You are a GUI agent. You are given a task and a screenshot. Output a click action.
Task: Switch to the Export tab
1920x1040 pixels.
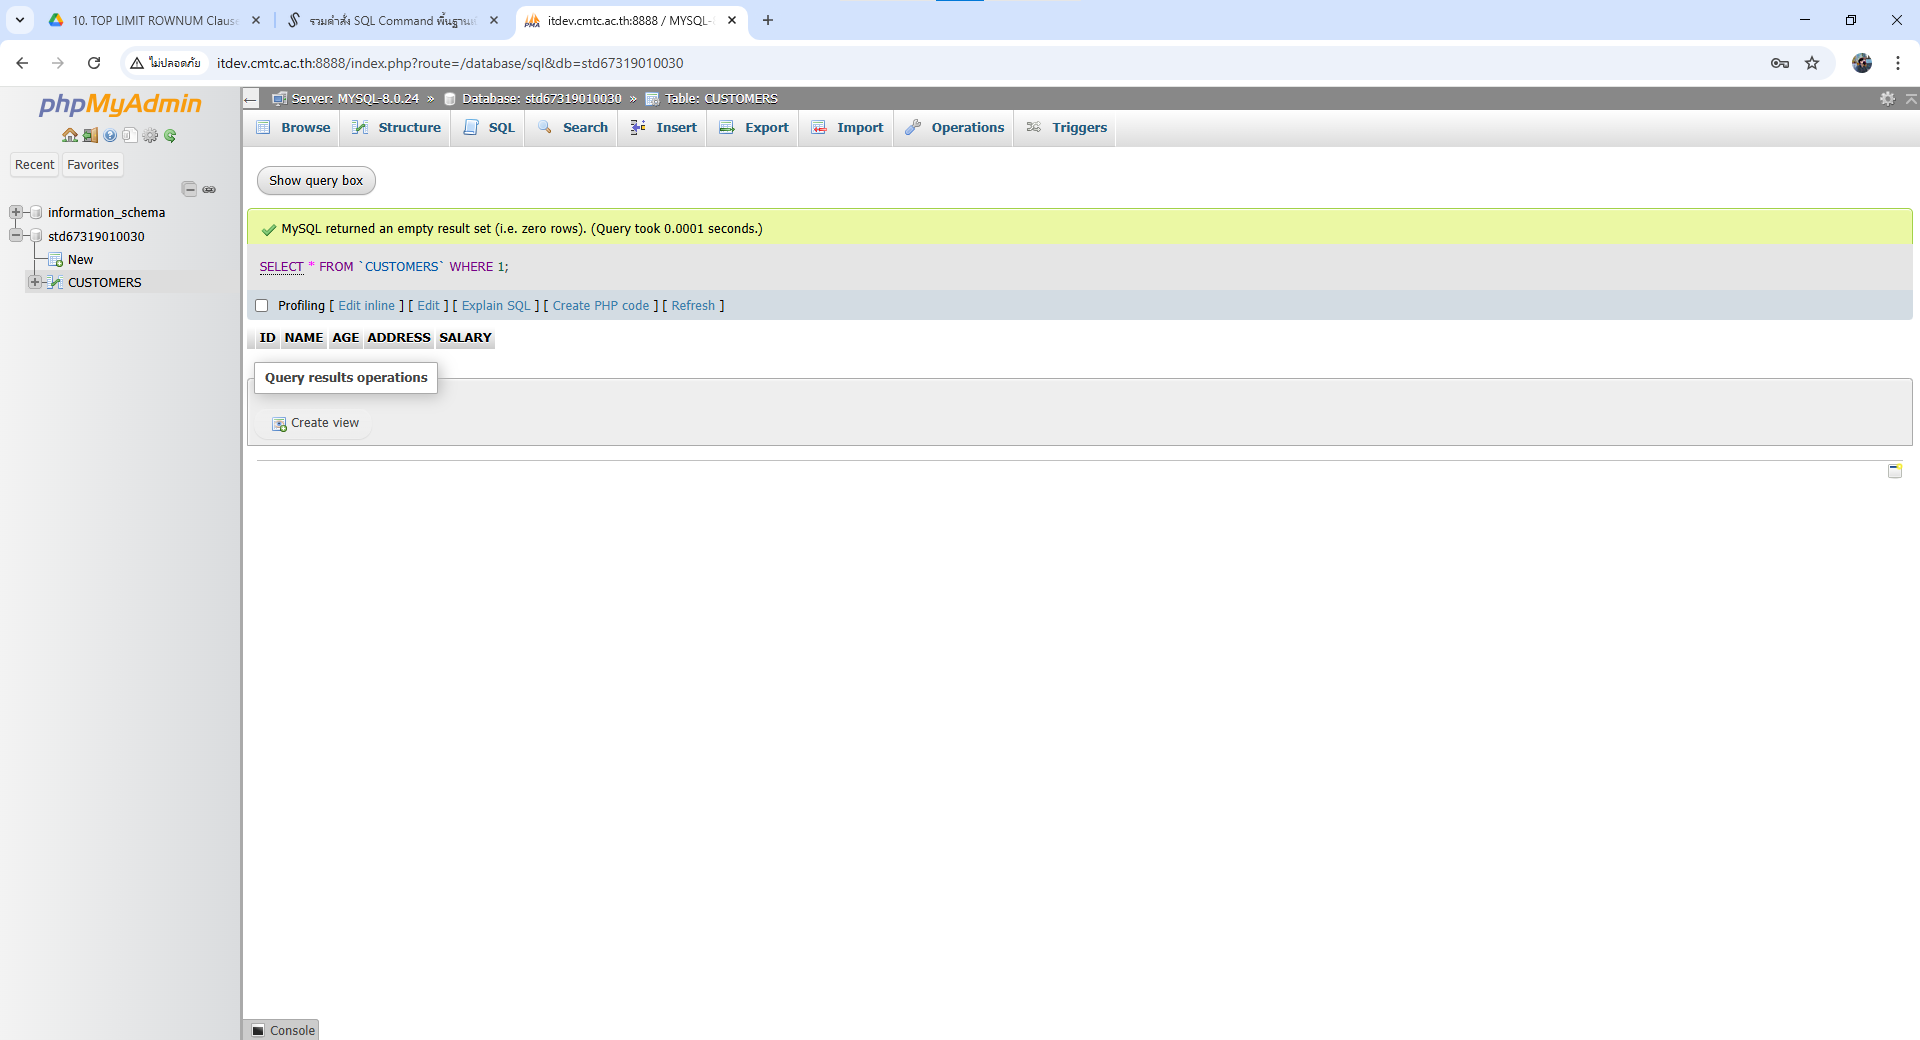(x=754, y=128)
